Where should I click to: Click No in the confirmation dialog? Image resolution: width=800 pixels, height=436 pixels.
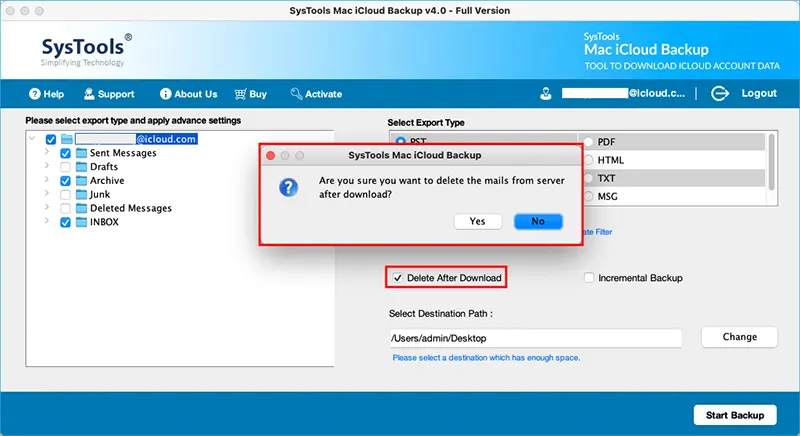538,221
